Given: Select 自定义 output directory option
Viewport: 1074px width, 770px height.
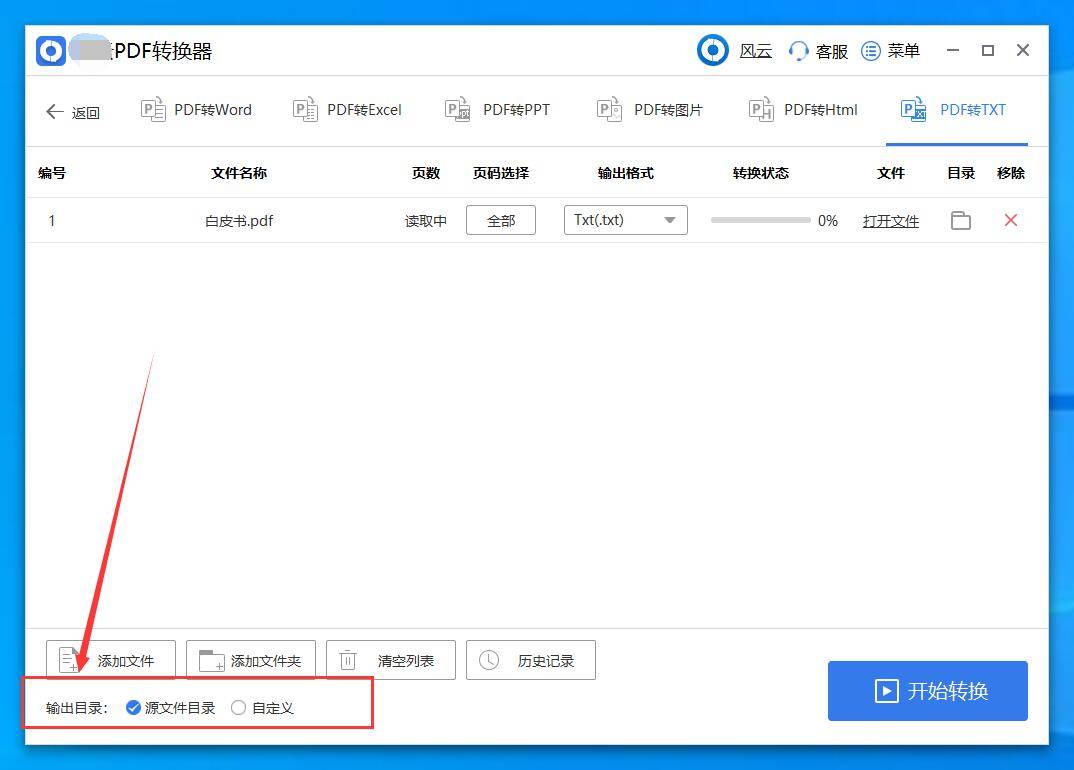Looking at the screenshot, I should pos(262,708).
